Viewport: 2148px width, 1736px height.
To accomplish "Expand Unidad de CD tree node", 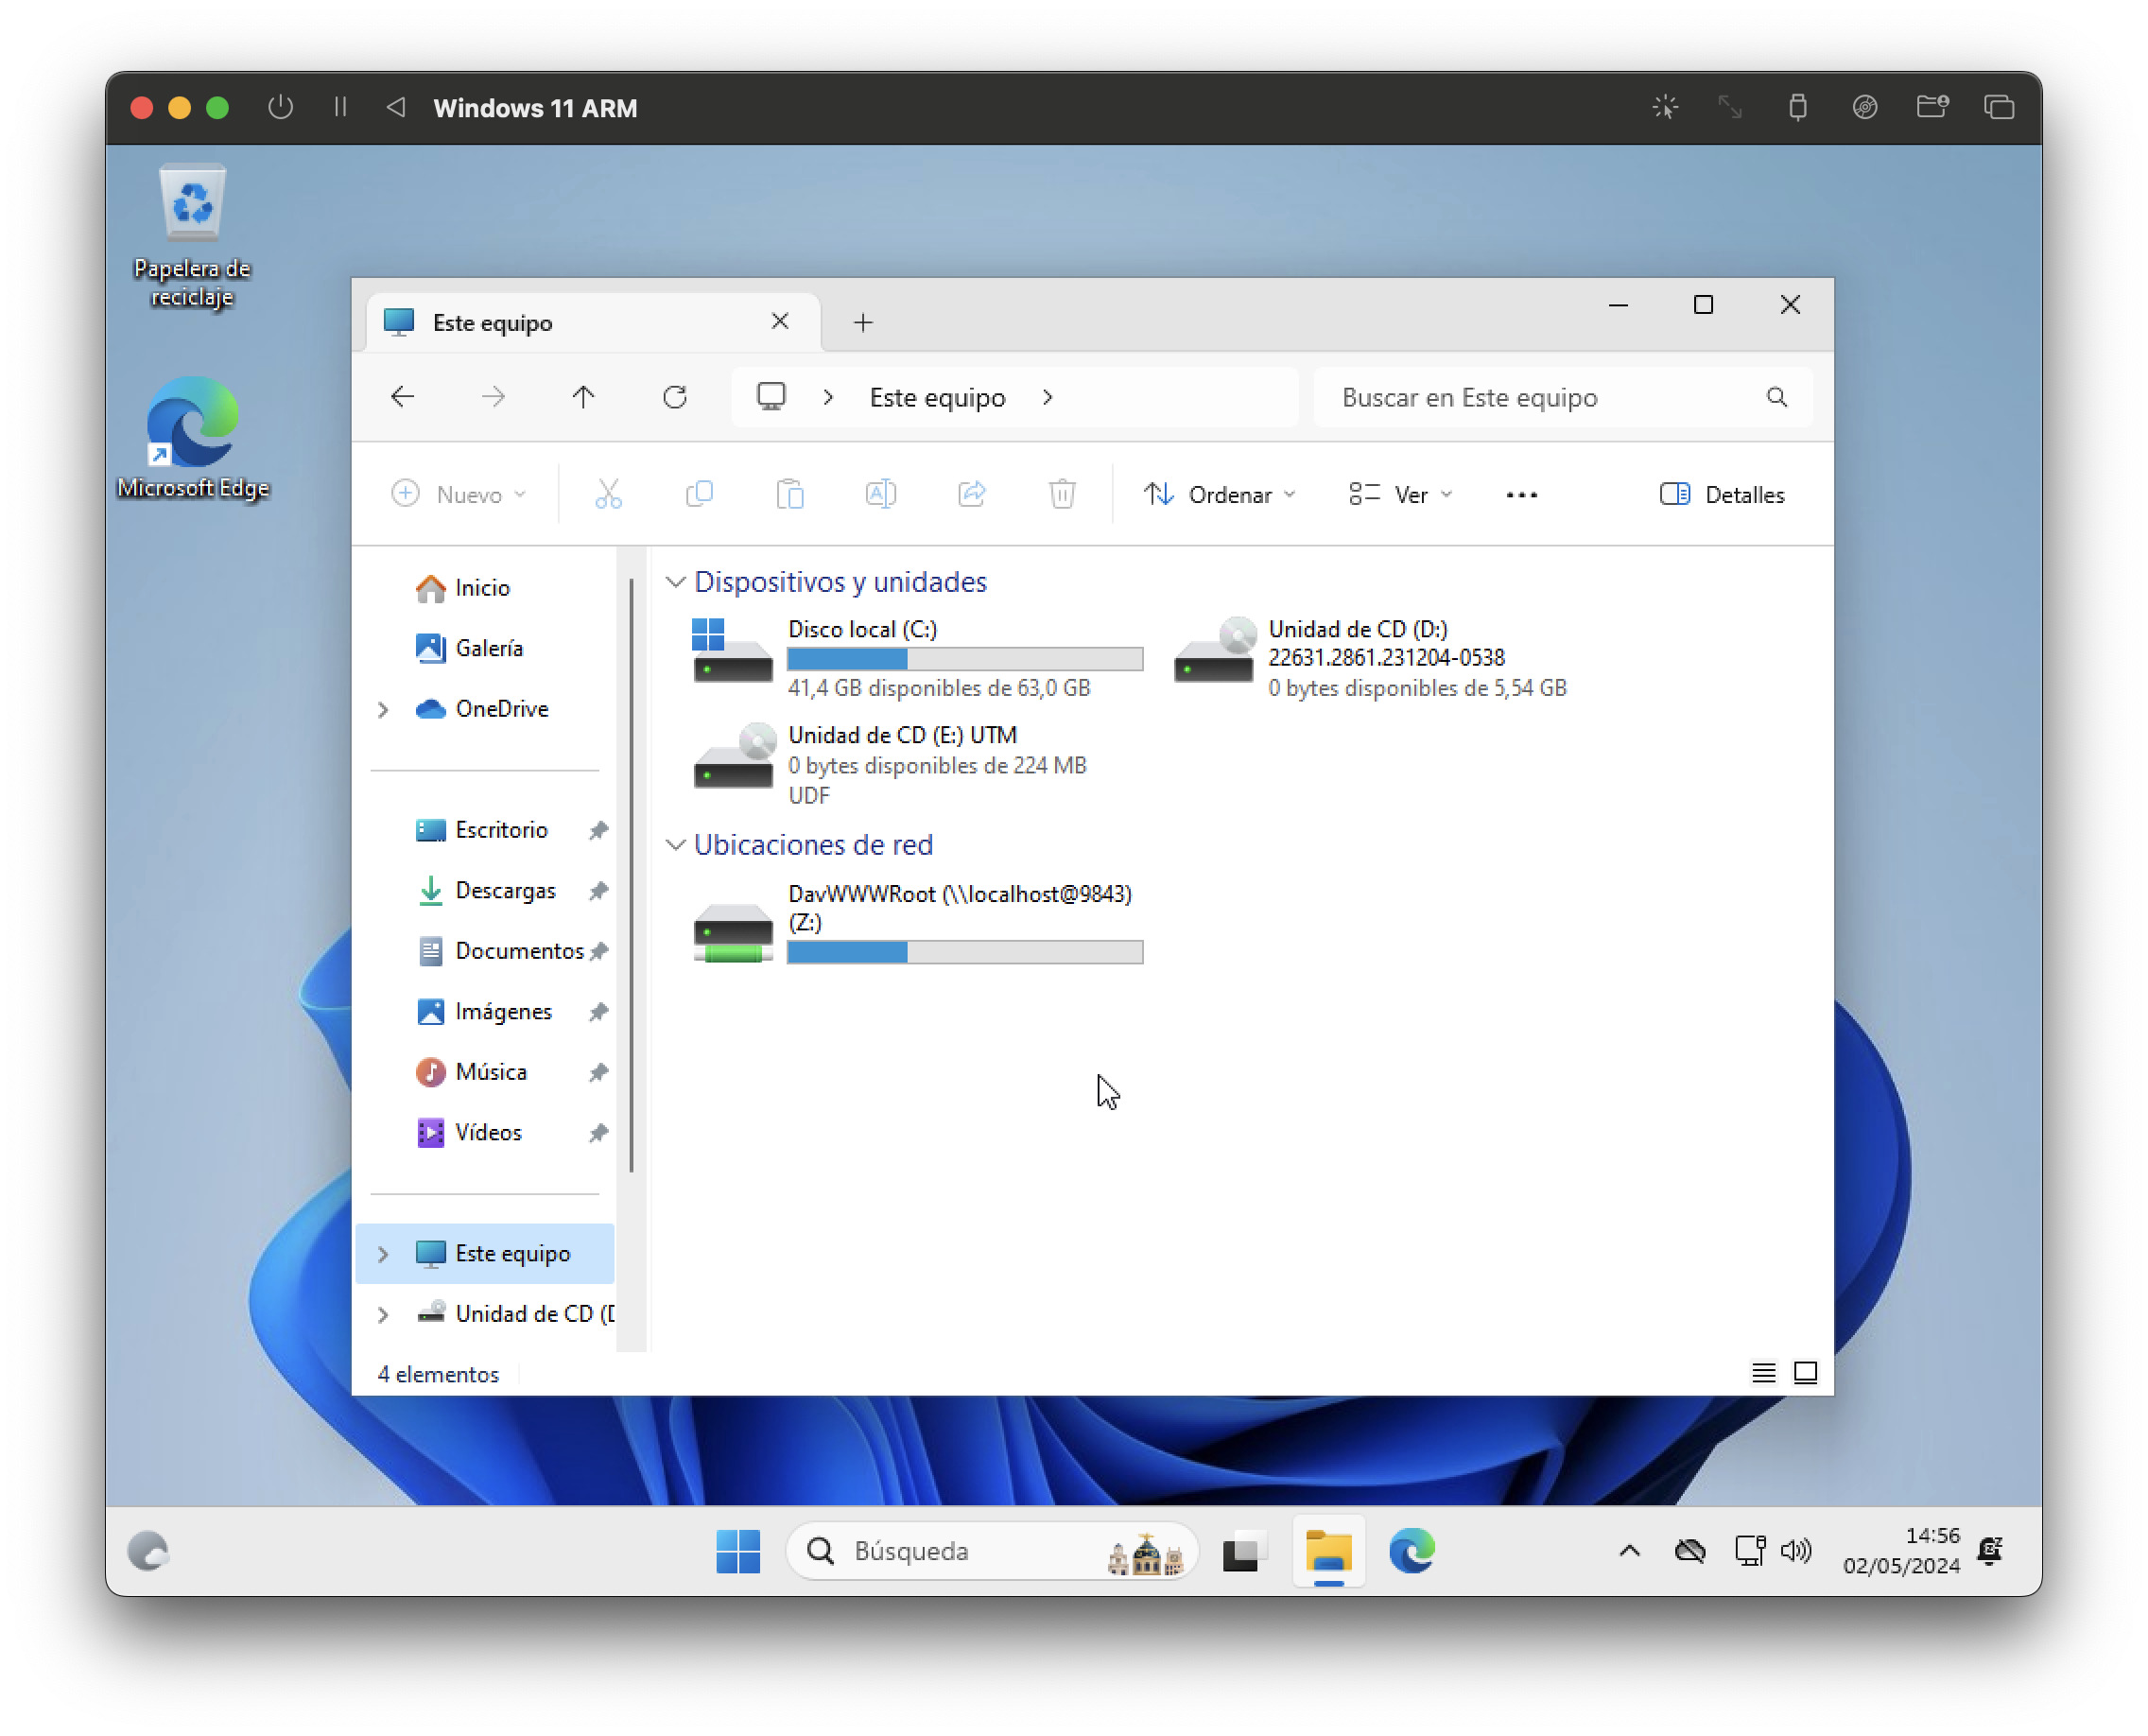I will [383, 1315].
